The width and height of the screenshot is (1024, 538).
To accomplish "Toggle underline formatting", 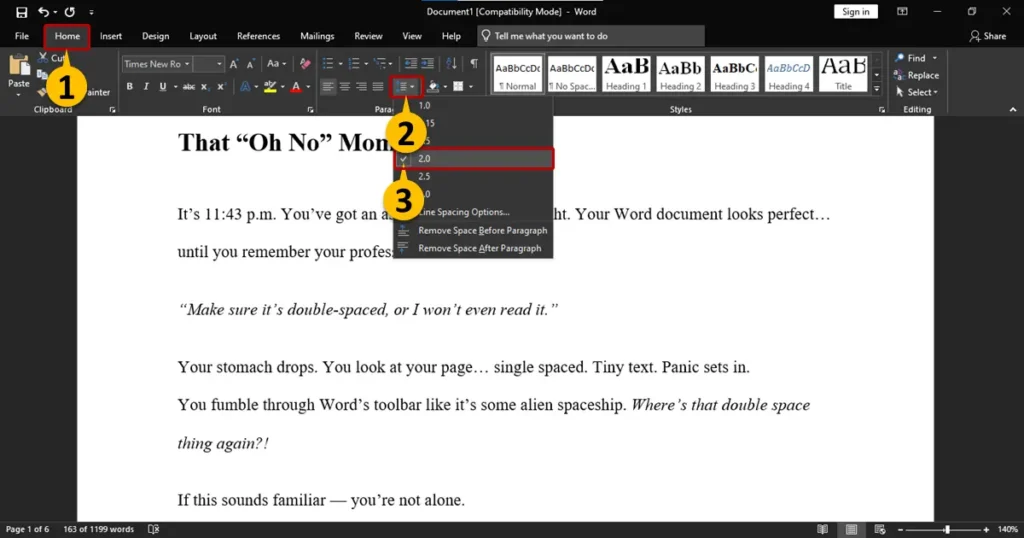I will click(162, 86).
